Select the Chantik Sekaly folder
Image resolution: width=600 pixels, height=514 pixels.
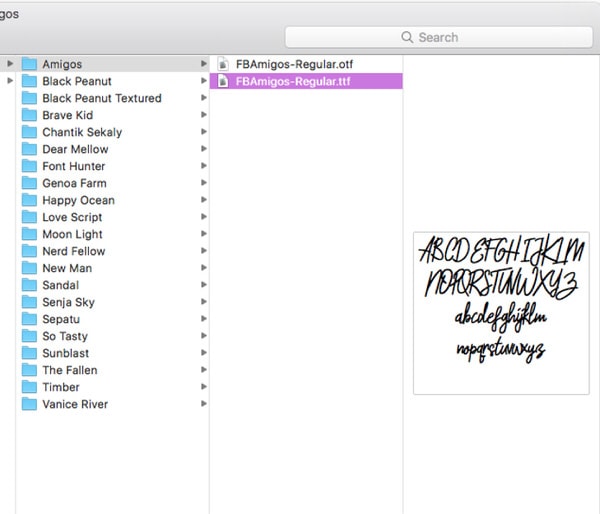[x=81, y=132]
